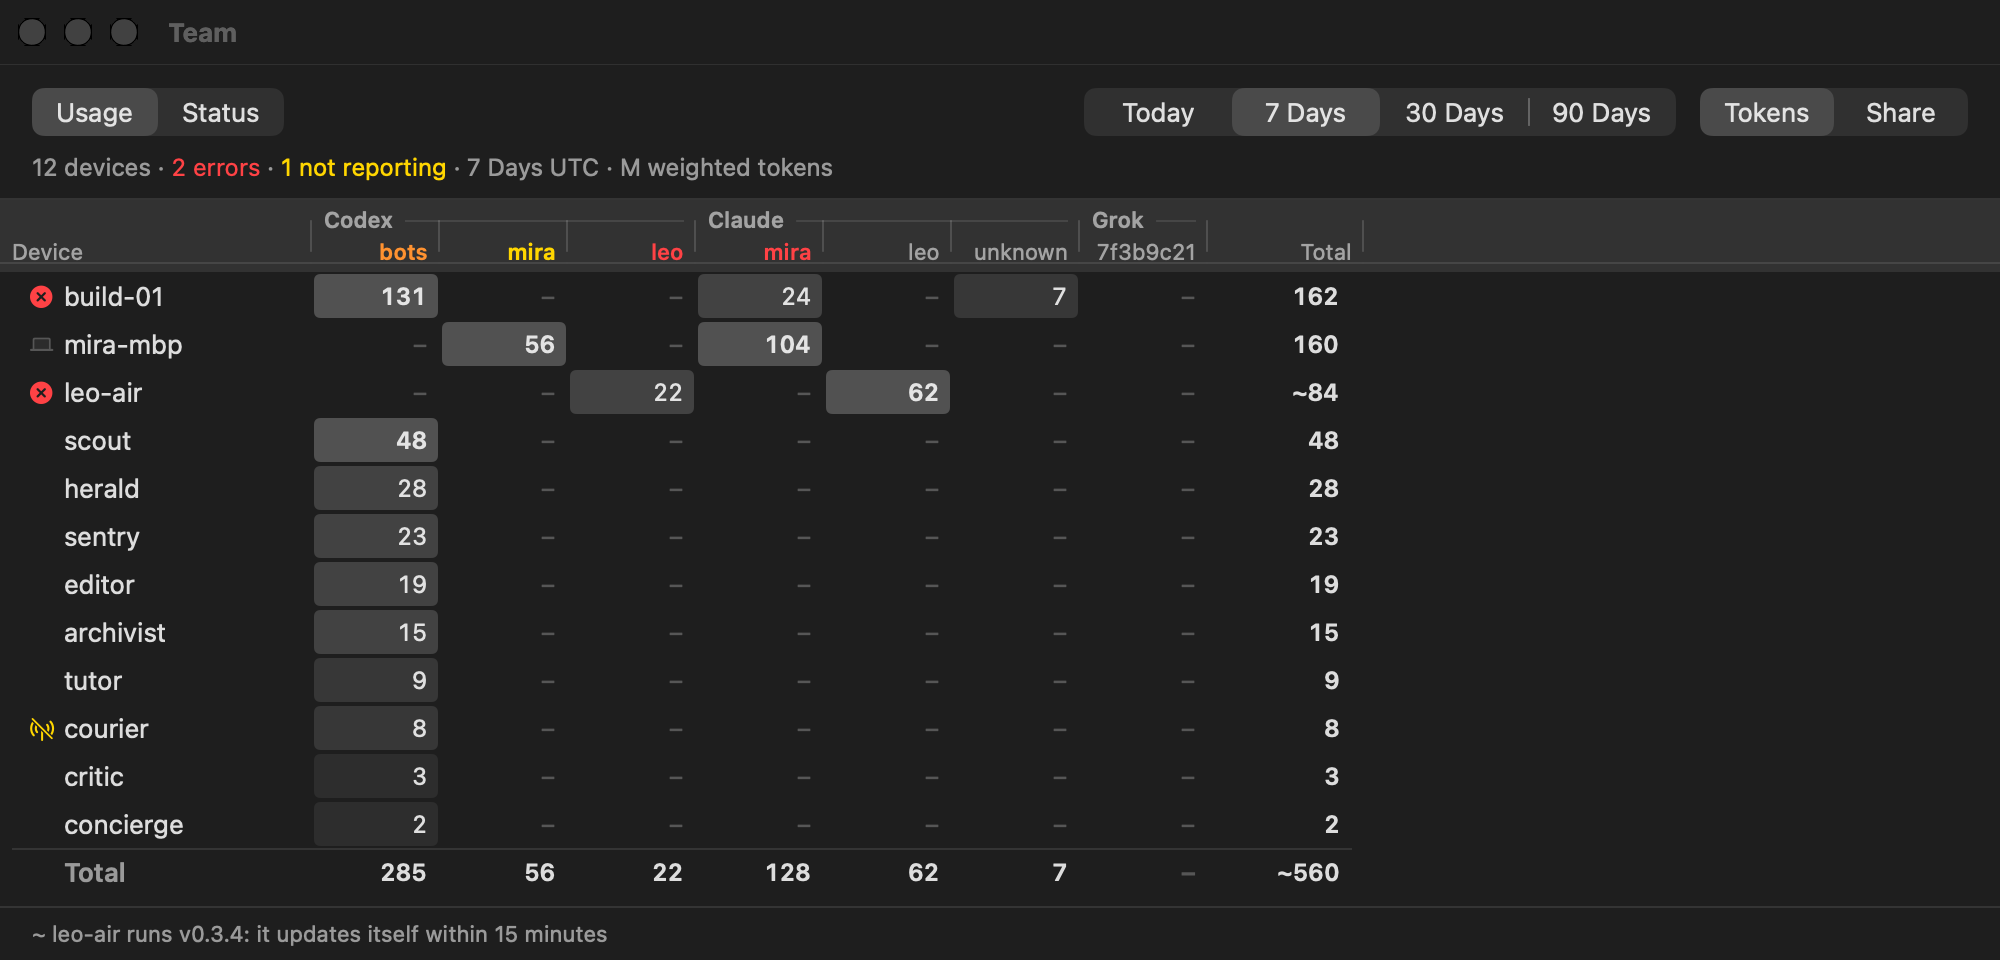Image resolution: width=2000 pixels, height=960 pixels.
Task: Click the 23 bots cell for sentry
Action: pos(376,536)
